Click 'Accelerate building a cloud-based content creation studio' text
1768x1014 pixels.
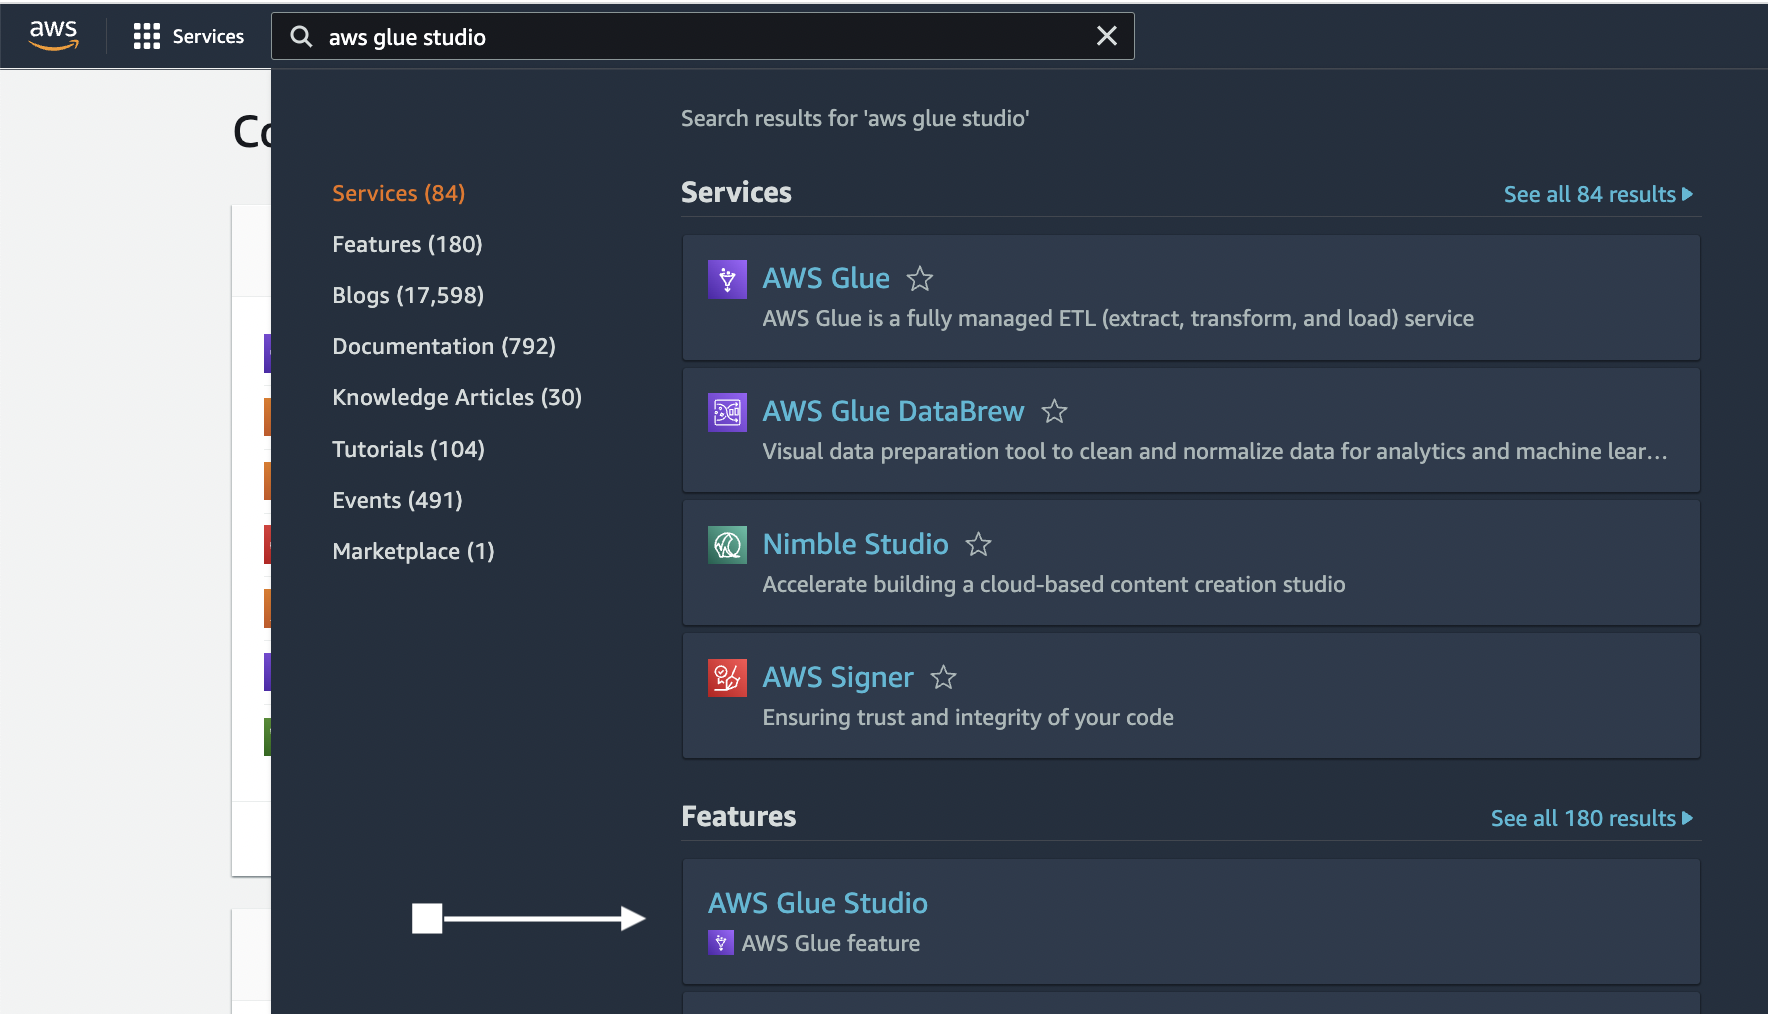[1054, 584]
